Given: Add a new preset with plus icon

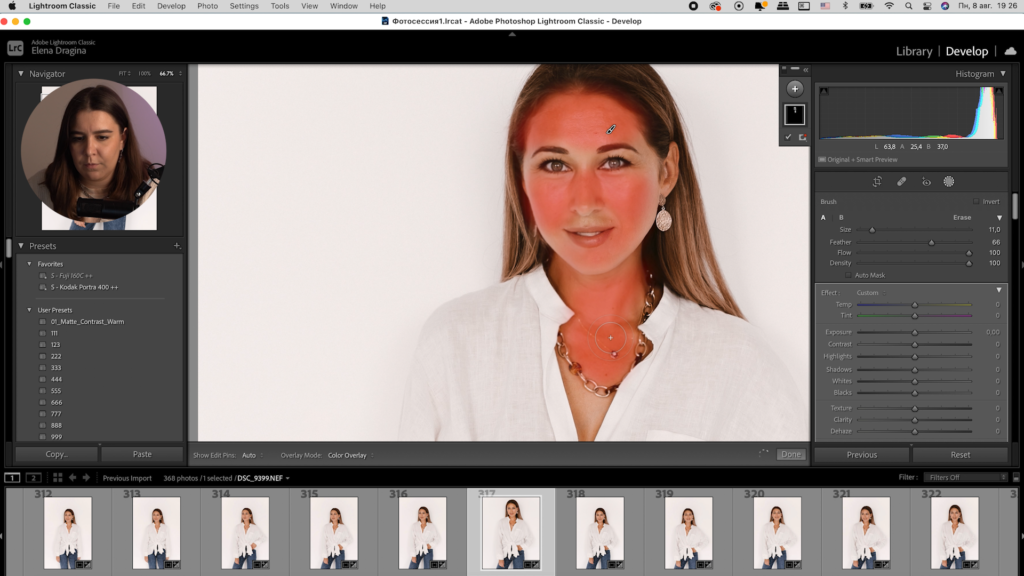Looking at the screenshot, I should tap(176, 246).
